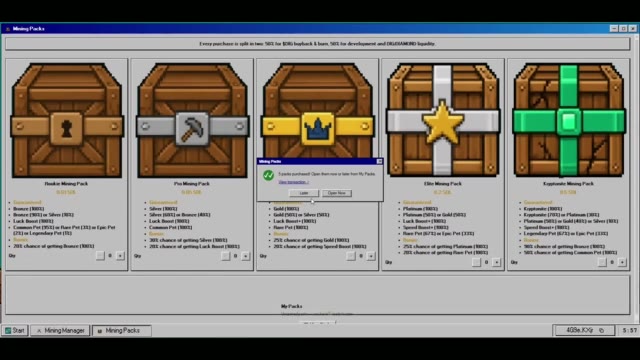Increase Rookie Mining Pack quantity
The image size is (640, 360).
pyautogui.click(x=120, y=256)
